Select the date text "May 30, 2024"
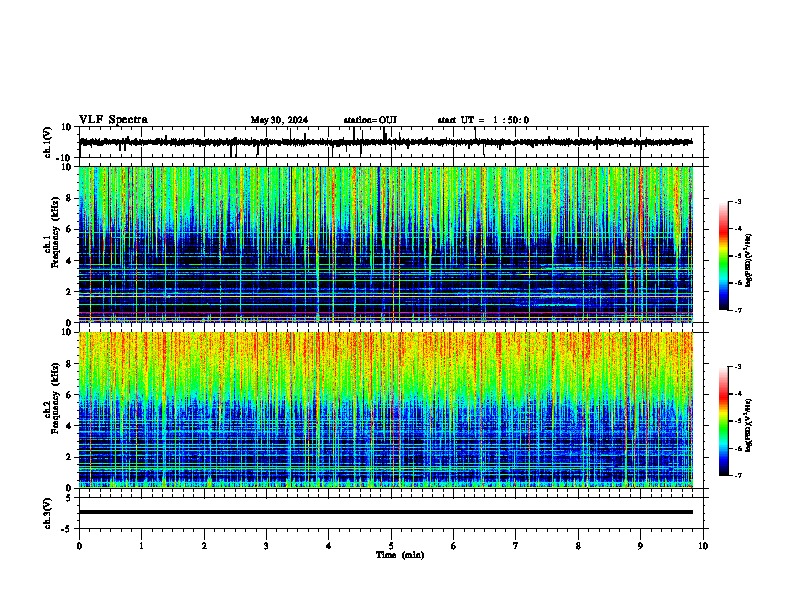The height and width of the screenshot is (612, 792). 279,120
